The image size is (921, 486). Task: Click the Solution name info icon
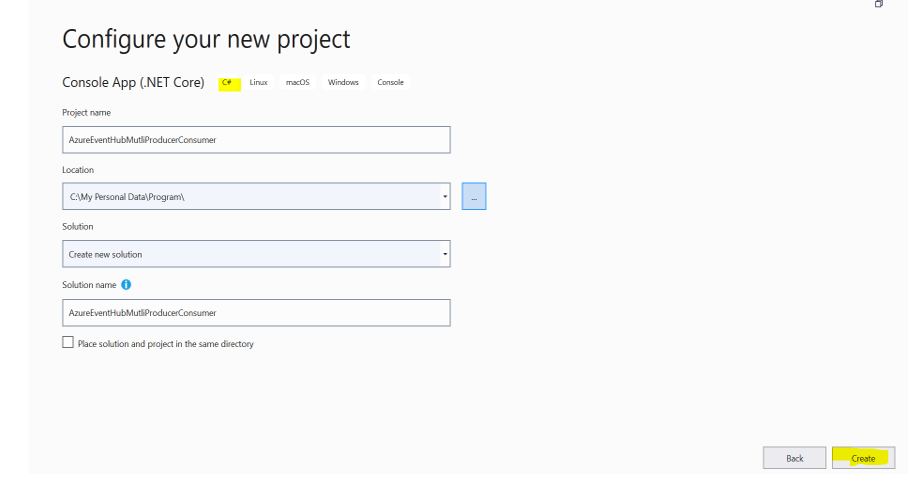click(126, 285)
